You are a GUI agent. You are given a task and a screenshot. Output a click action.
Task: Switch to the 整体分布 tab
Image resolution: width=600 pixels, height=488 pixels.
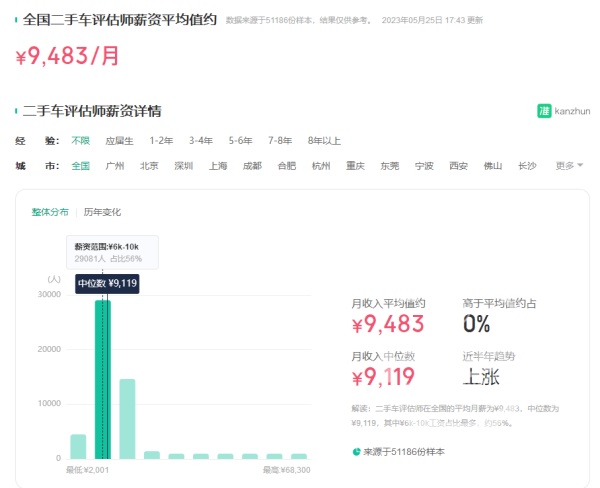point(50,212)
